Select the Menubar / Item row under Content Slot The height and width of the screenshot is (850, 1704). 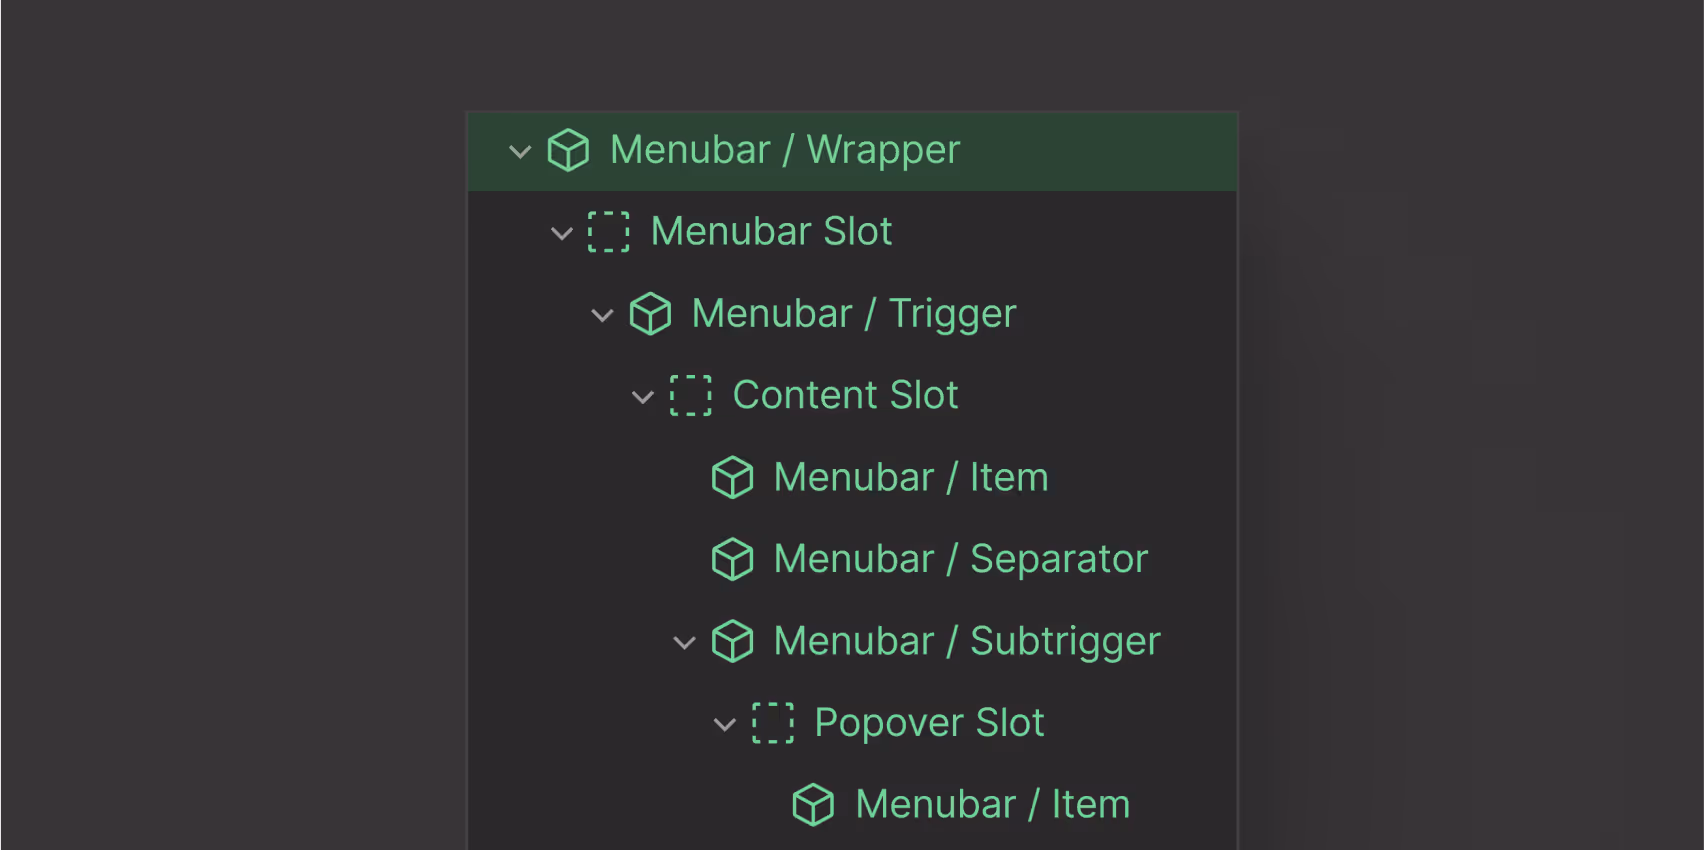tap(910, 477)
